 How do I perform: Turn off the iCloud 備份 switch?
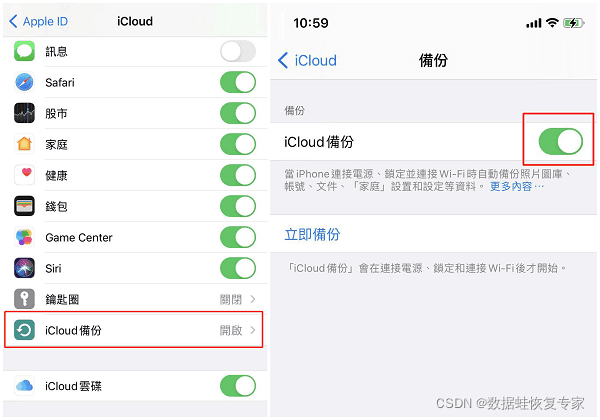tap(561, 142)
